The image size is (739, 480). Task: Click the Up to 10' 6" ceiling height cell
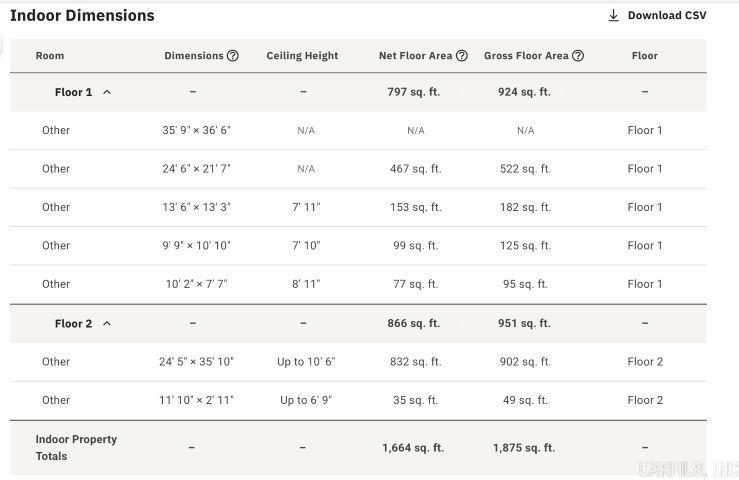tap(306, 362)
